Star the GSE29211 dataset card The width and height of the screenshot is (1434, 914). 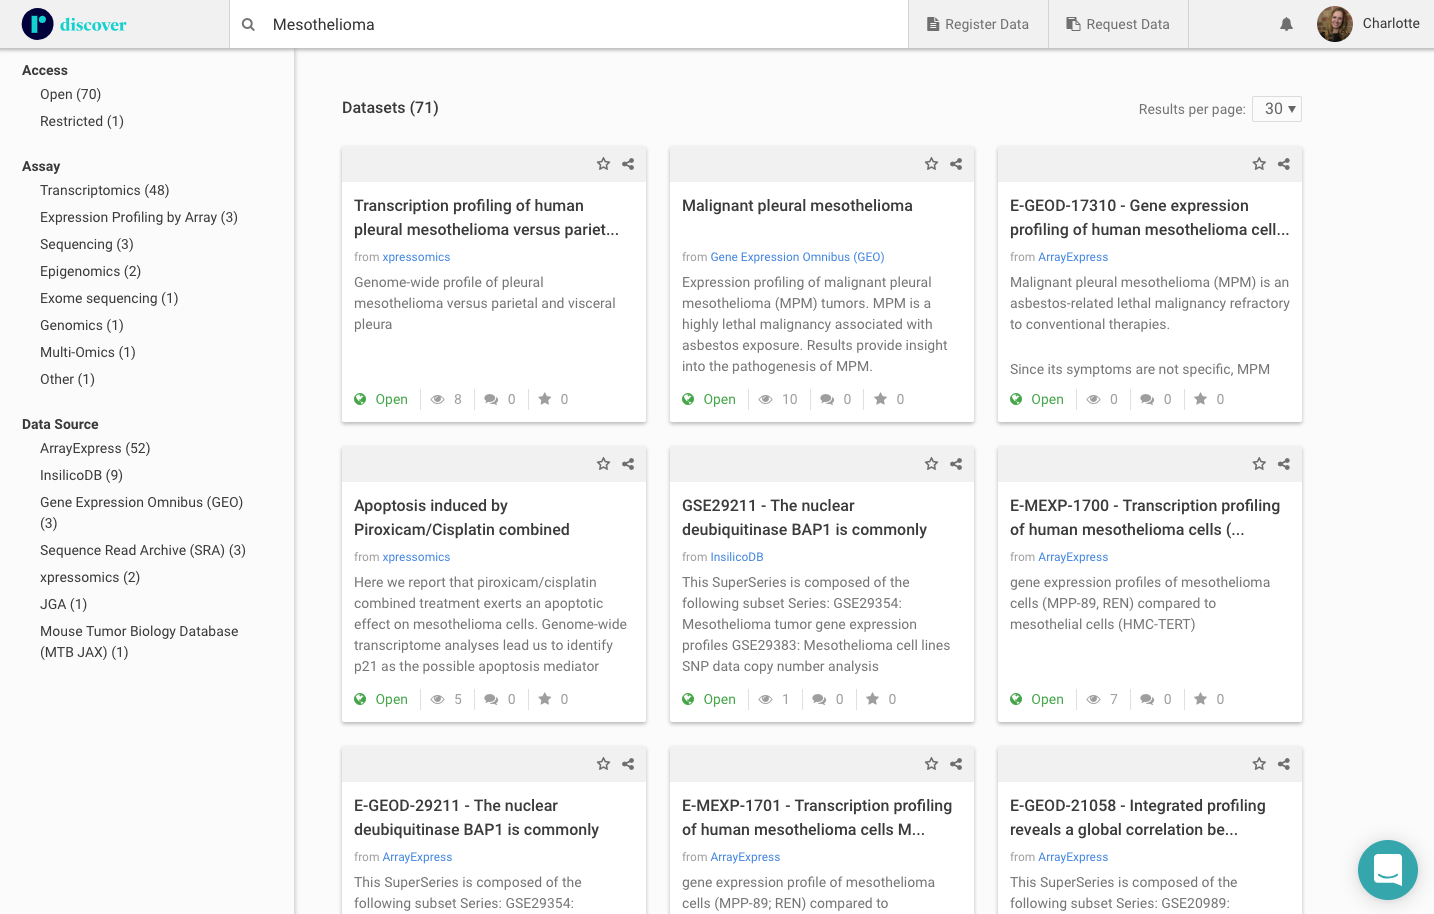tap(931, 464)
